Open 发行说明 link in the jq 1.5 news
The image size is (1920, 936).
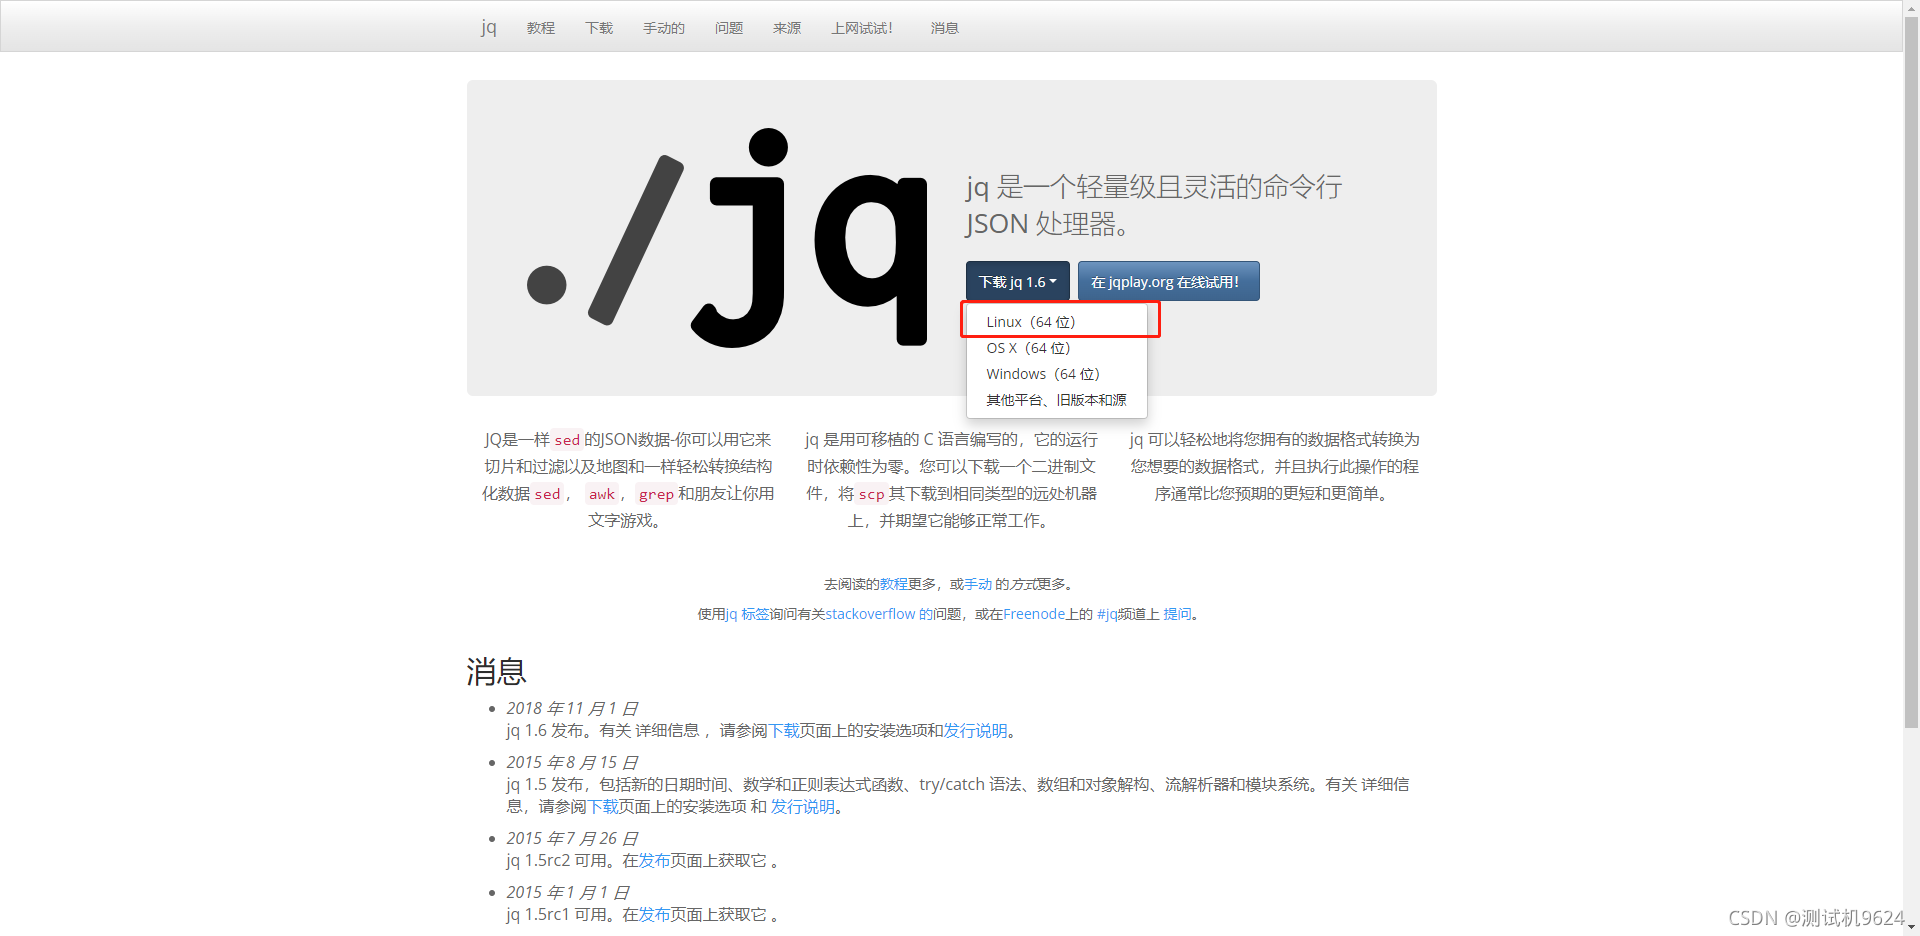802,807
